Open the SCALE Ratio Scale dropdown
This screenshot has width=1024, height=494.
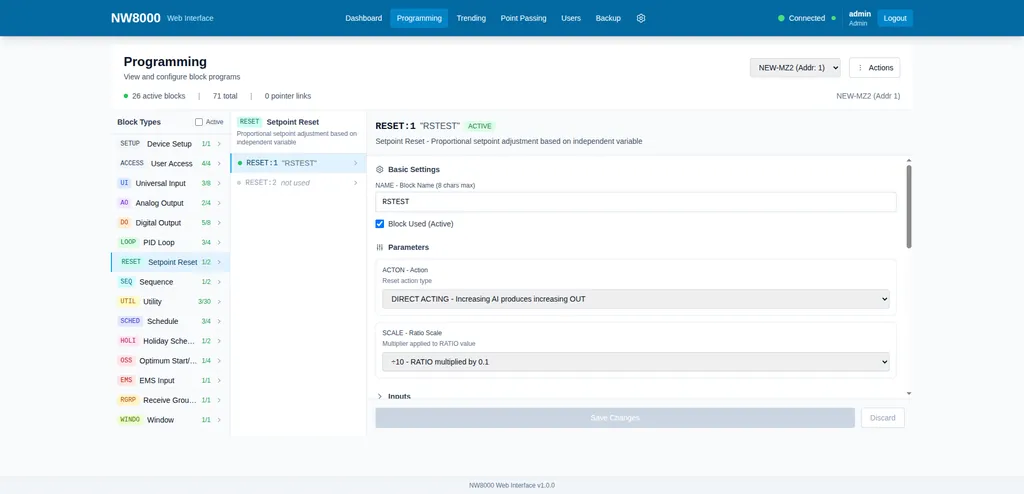point(635,361)
